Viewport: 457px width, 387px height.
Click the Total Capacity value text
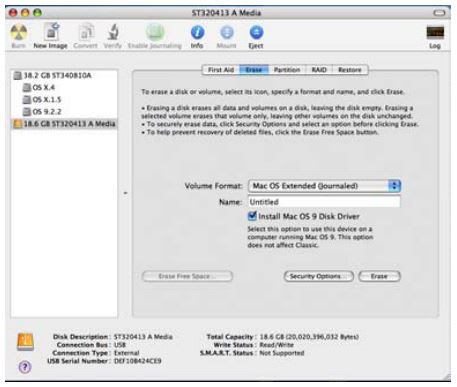click(309, 337)
